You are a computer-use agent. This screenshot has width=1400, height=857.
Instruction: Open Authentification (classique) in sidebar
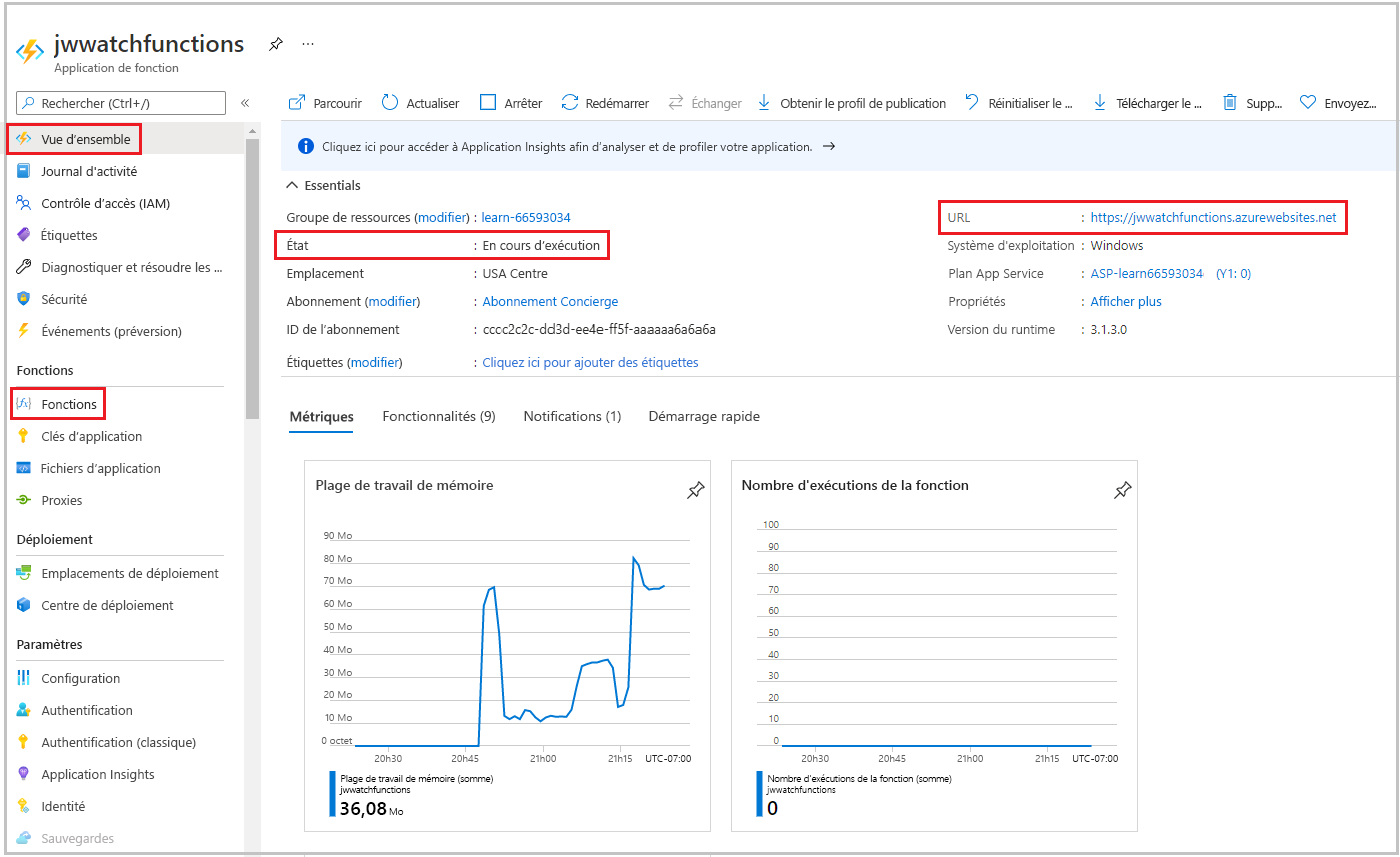[x=118, y=742]
